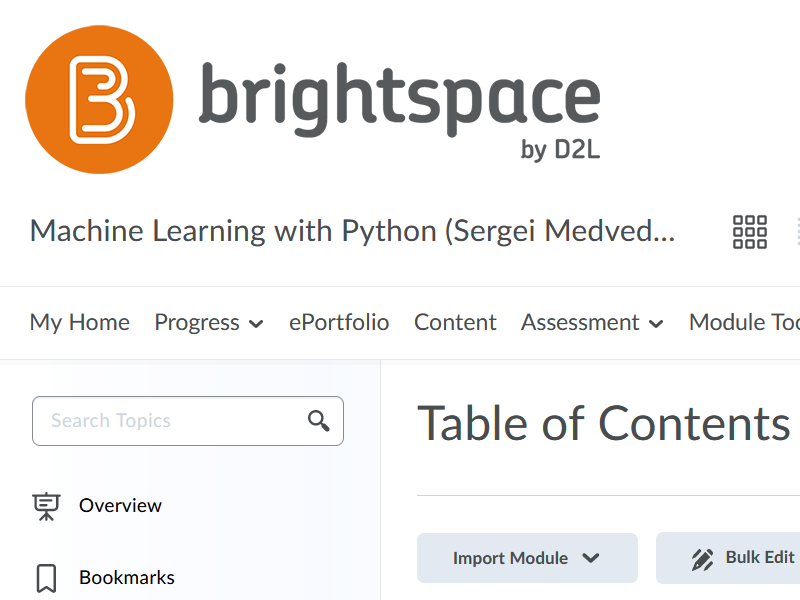Open the course selector grid icon

(x=749, y=232)
